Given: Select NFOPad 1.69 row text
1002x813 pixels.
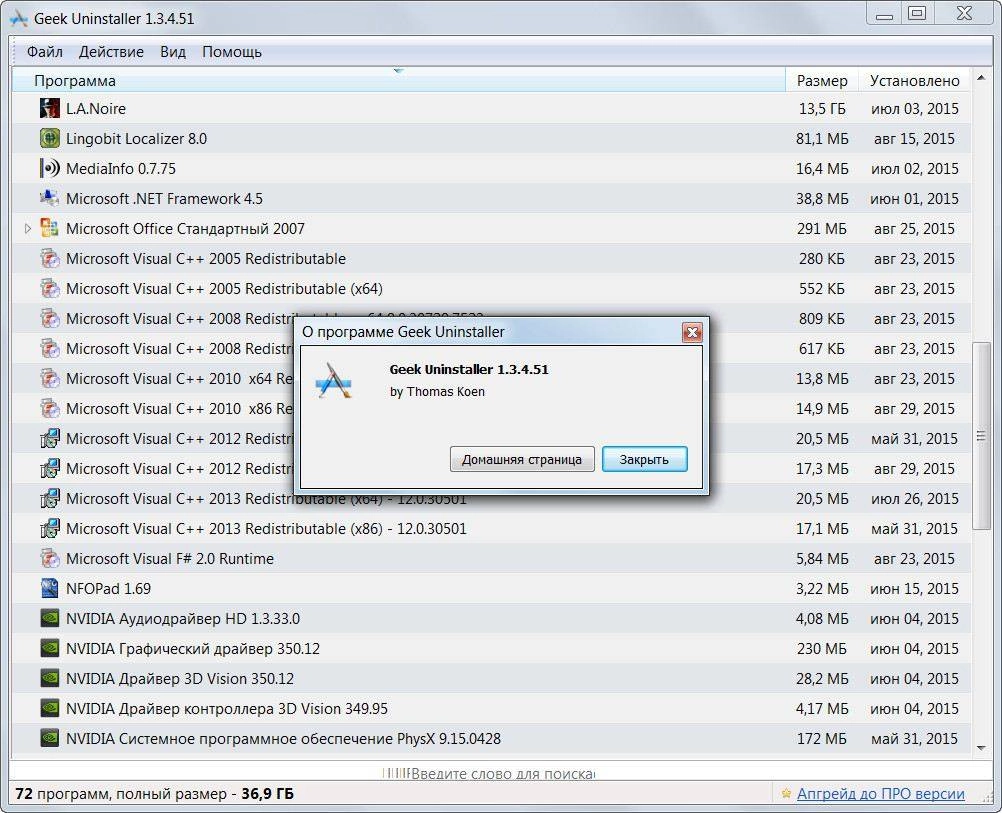Looking at the screenshot, I should [x=109, y=589].
